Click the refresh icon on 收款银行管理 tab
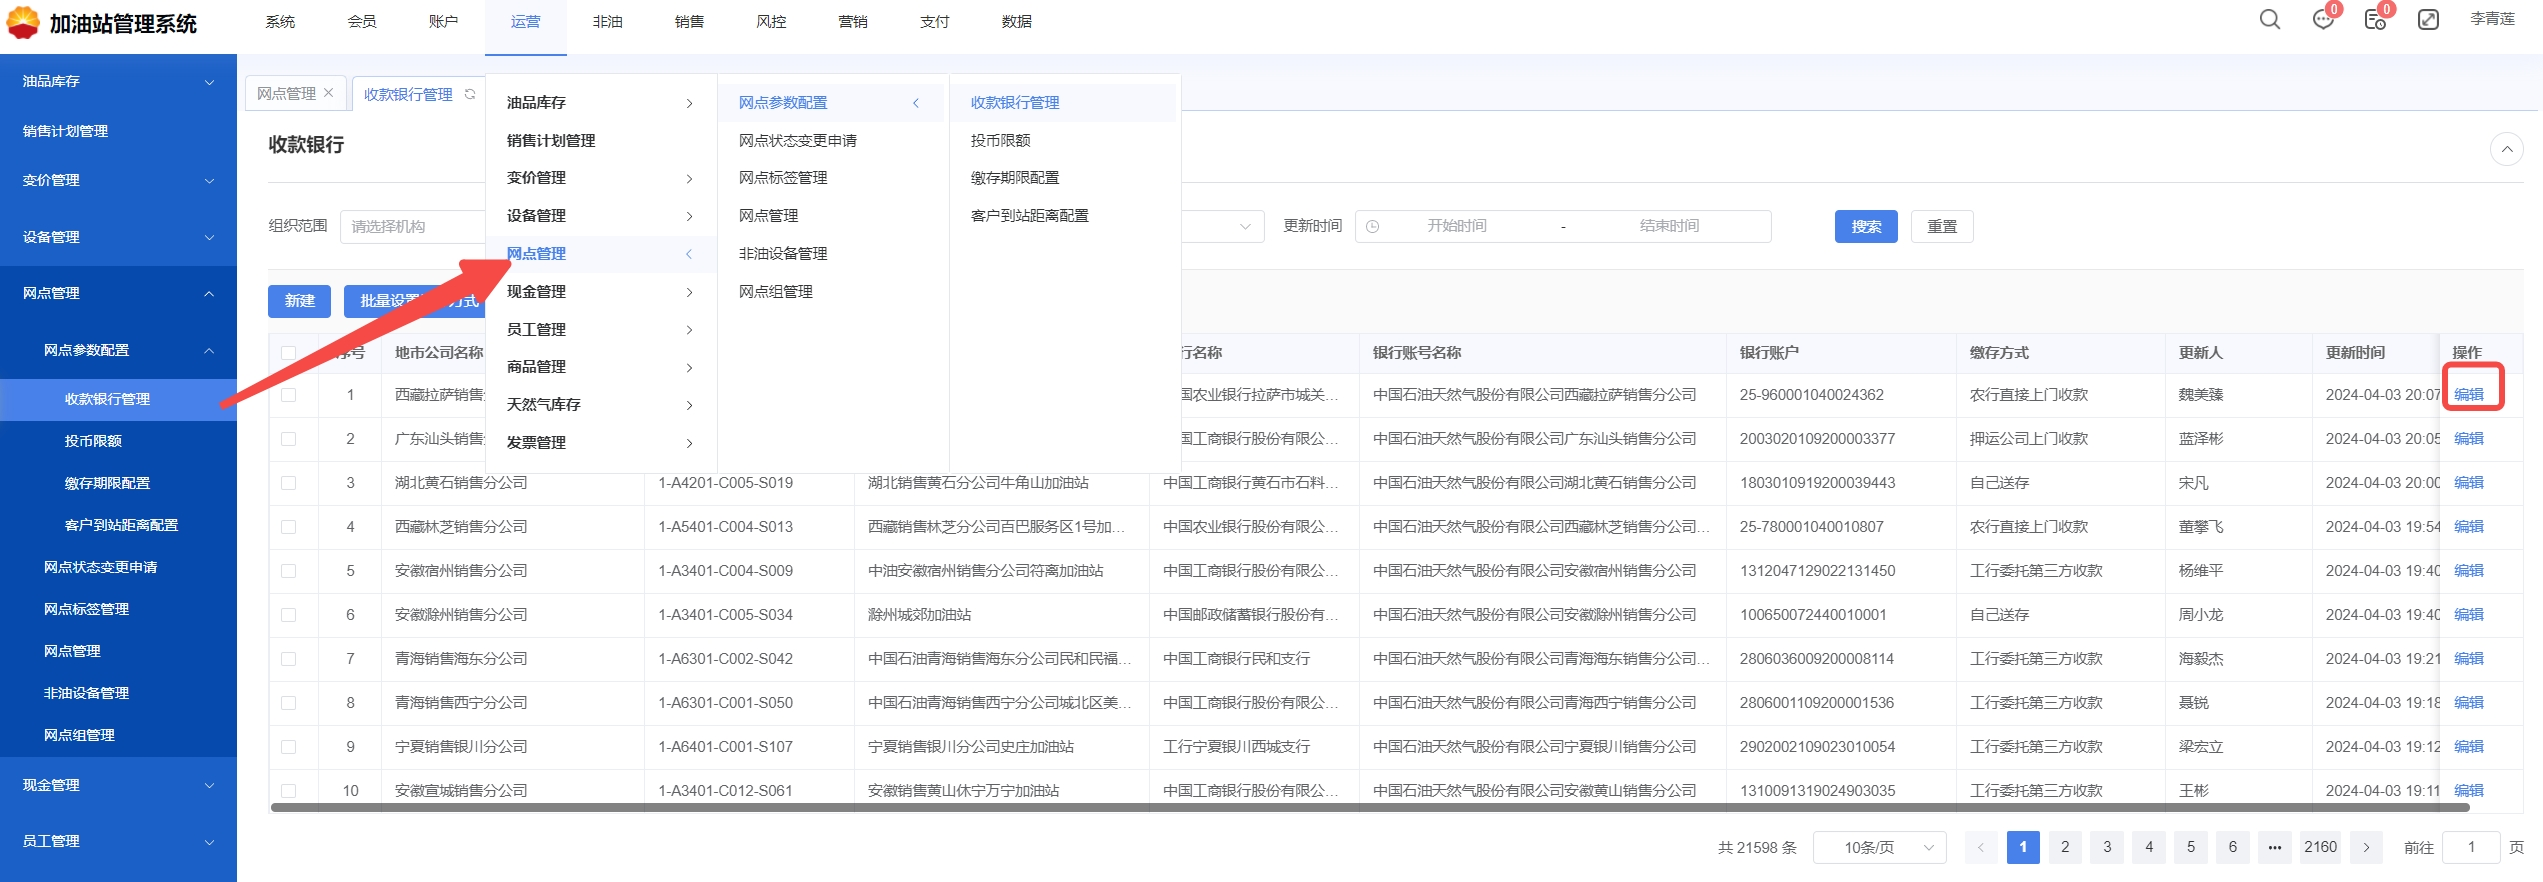This screenshot has width=2543, height=882. pos(470,94)
